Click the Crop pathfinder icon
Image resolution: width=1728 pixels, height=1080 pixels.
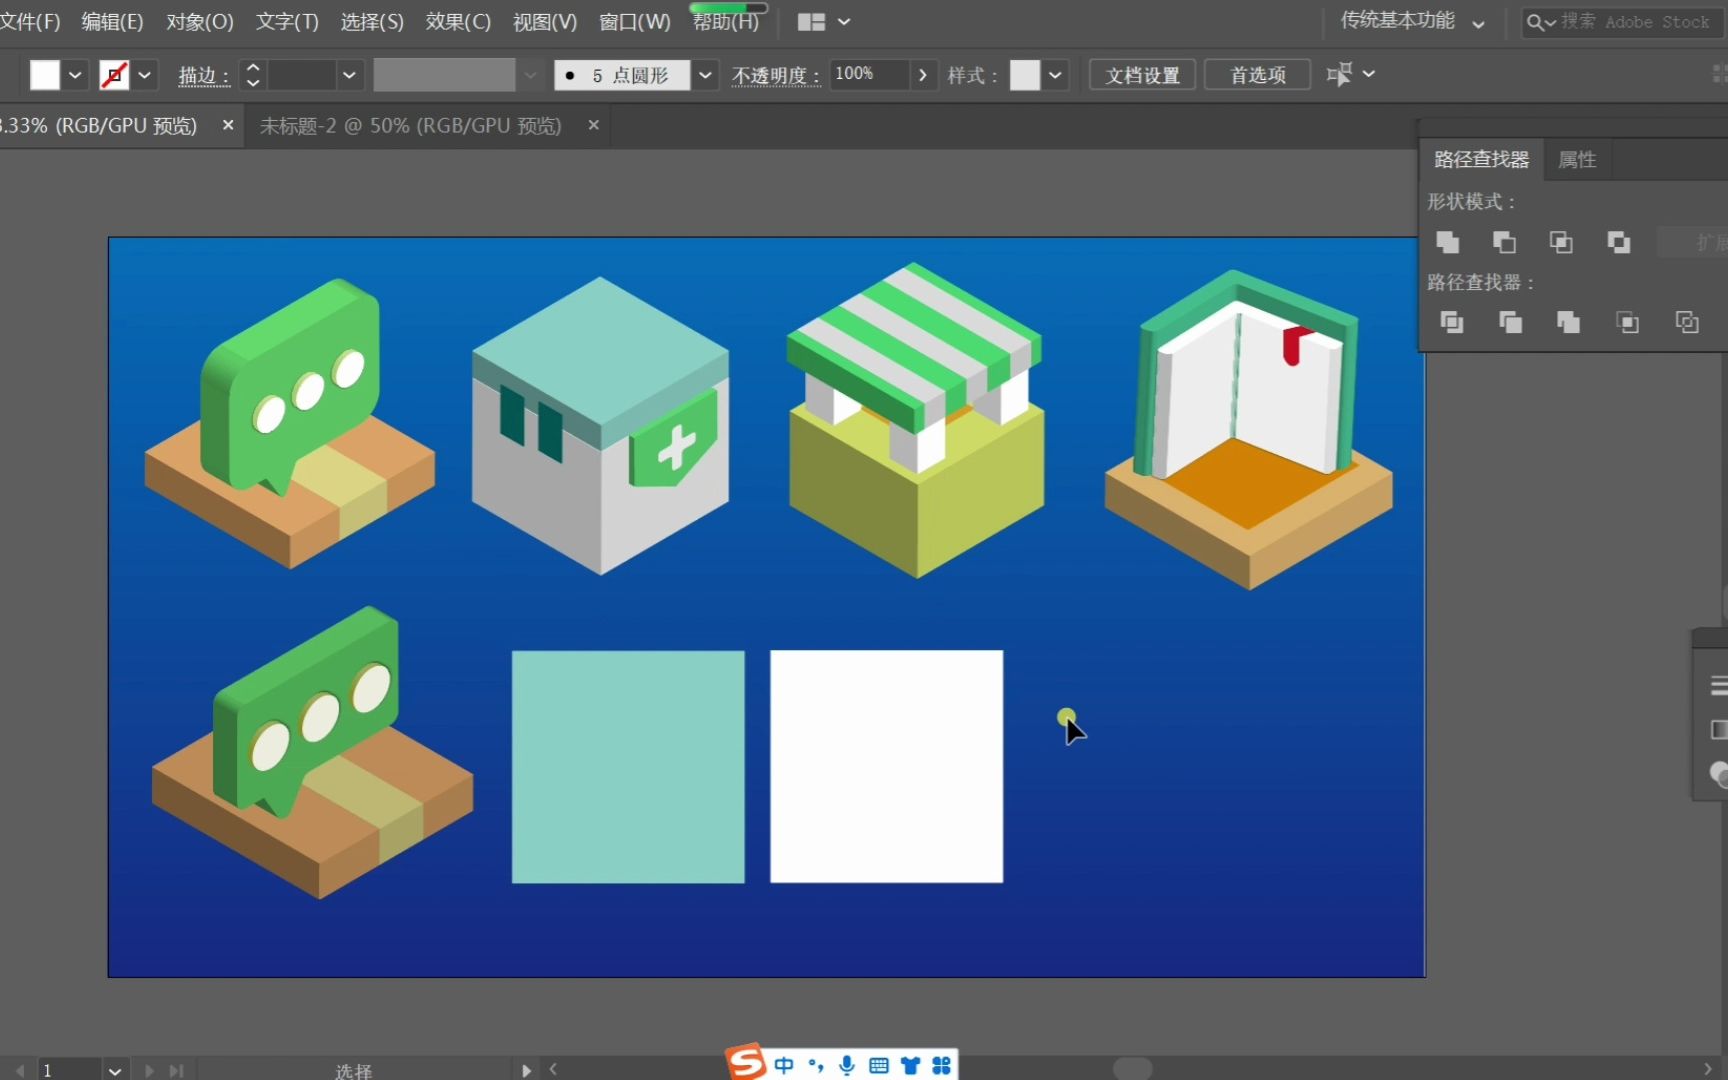pyautogui.click(x=1627, y=322)
